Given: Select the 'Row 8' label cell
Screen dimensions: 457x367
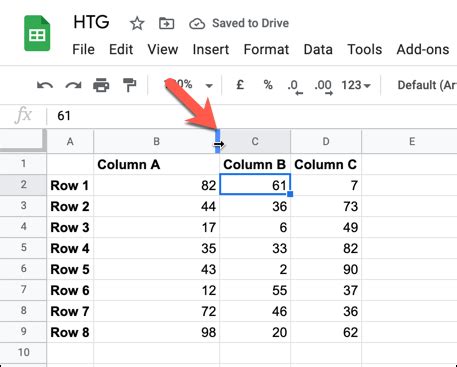Looking at the screenshot, I should pyautogui.click(x=70, y=332).
